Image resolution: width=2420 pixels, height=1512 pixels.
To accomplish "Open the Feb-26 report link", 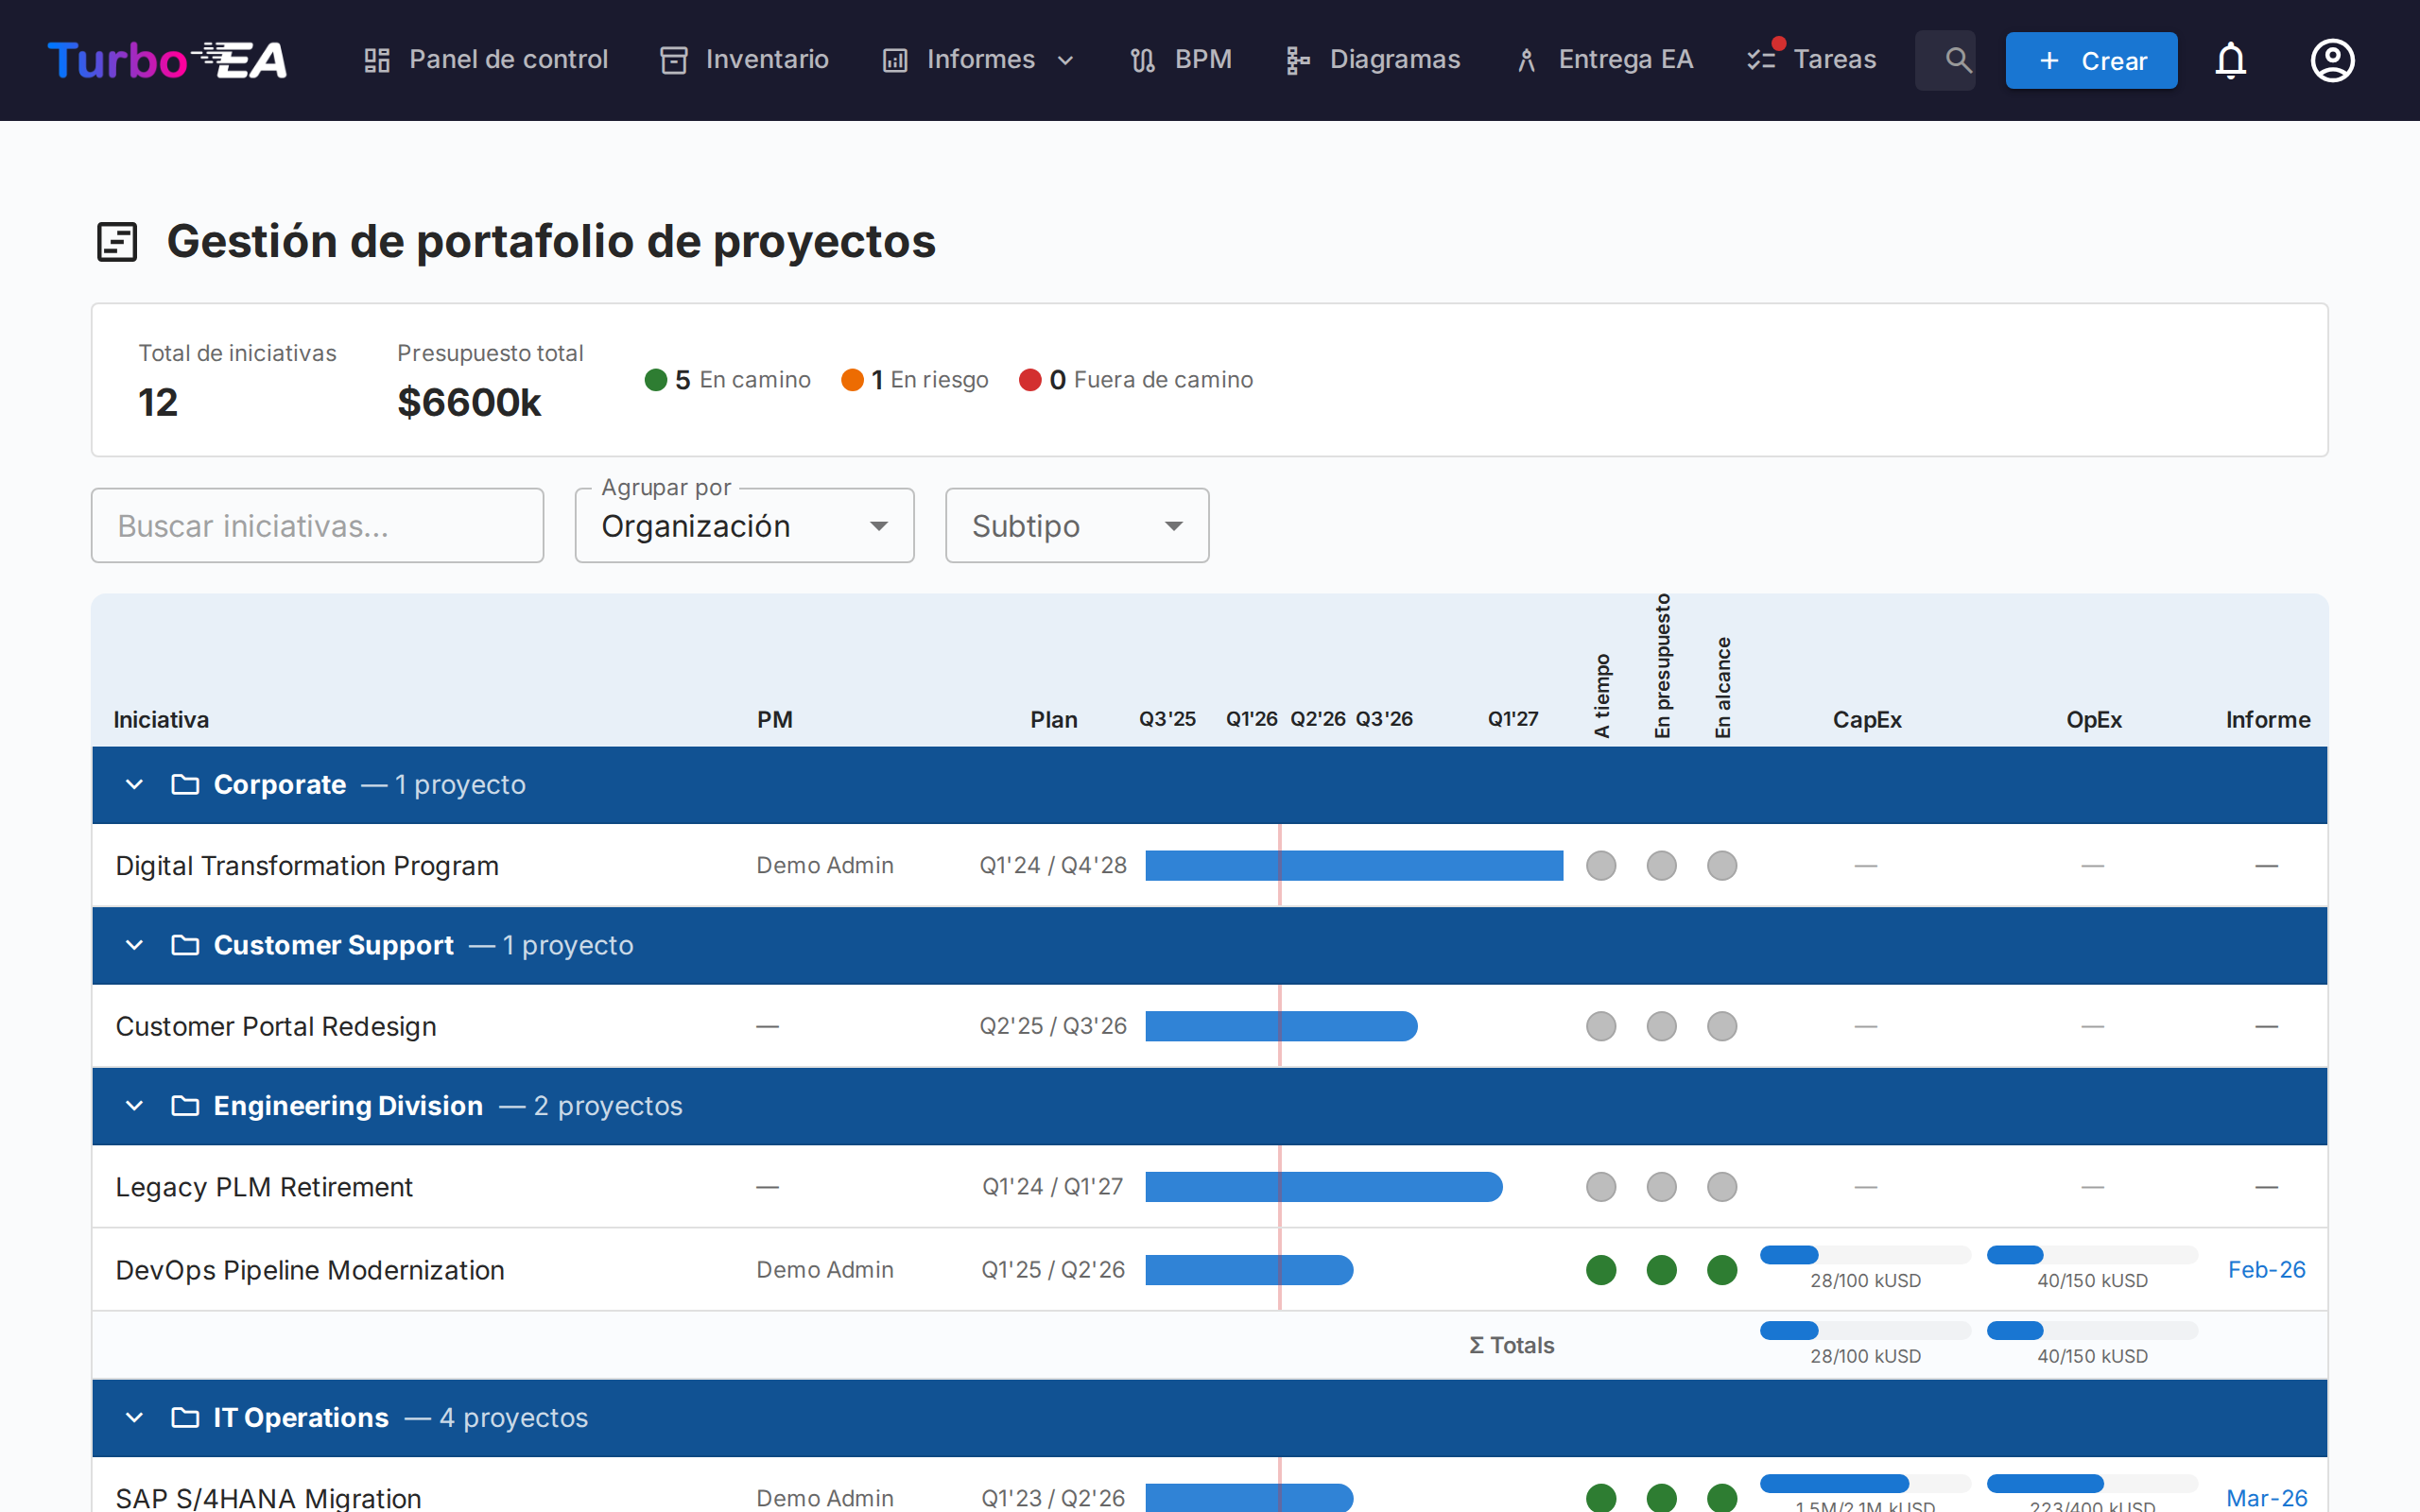I will point(2266,1269).
